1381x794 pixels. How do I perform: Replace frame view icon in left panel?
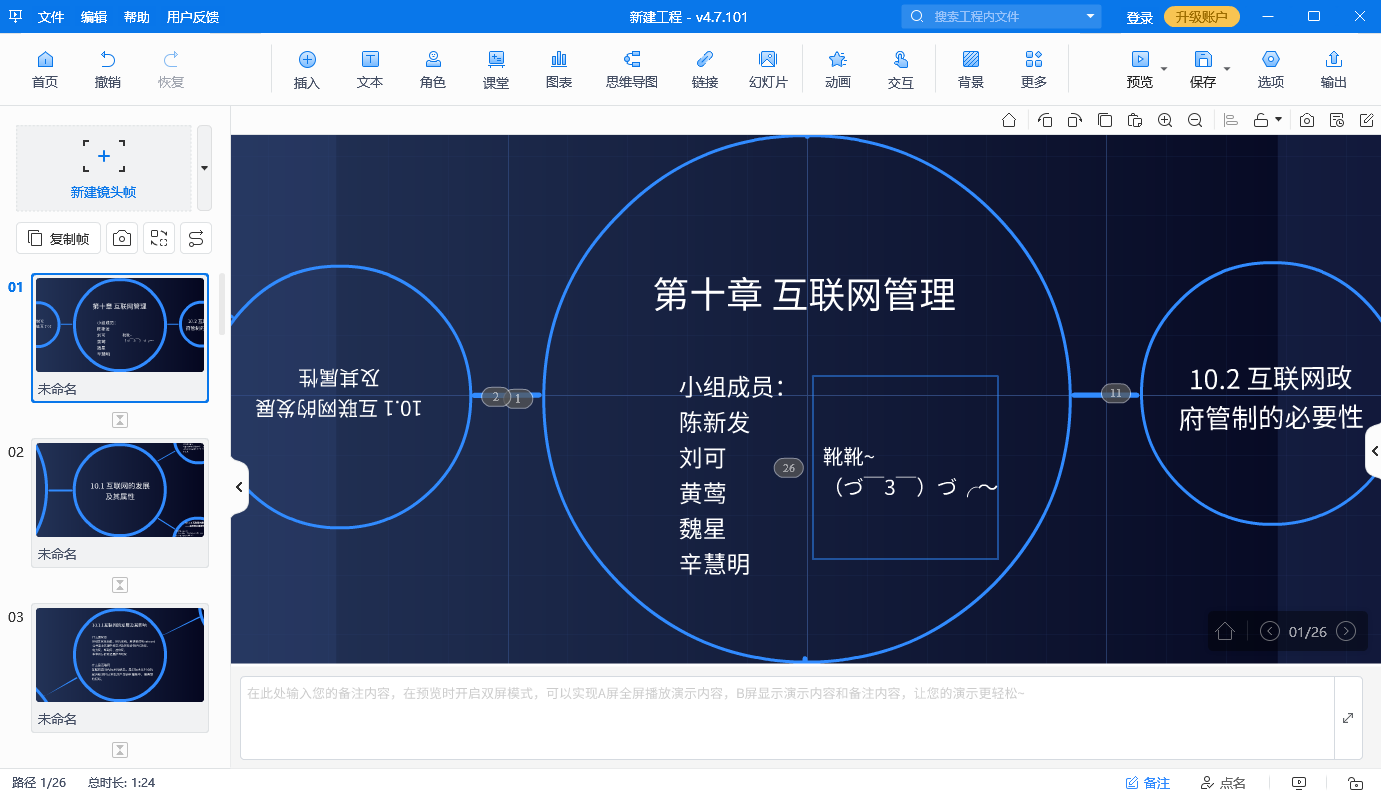(159, 238)
